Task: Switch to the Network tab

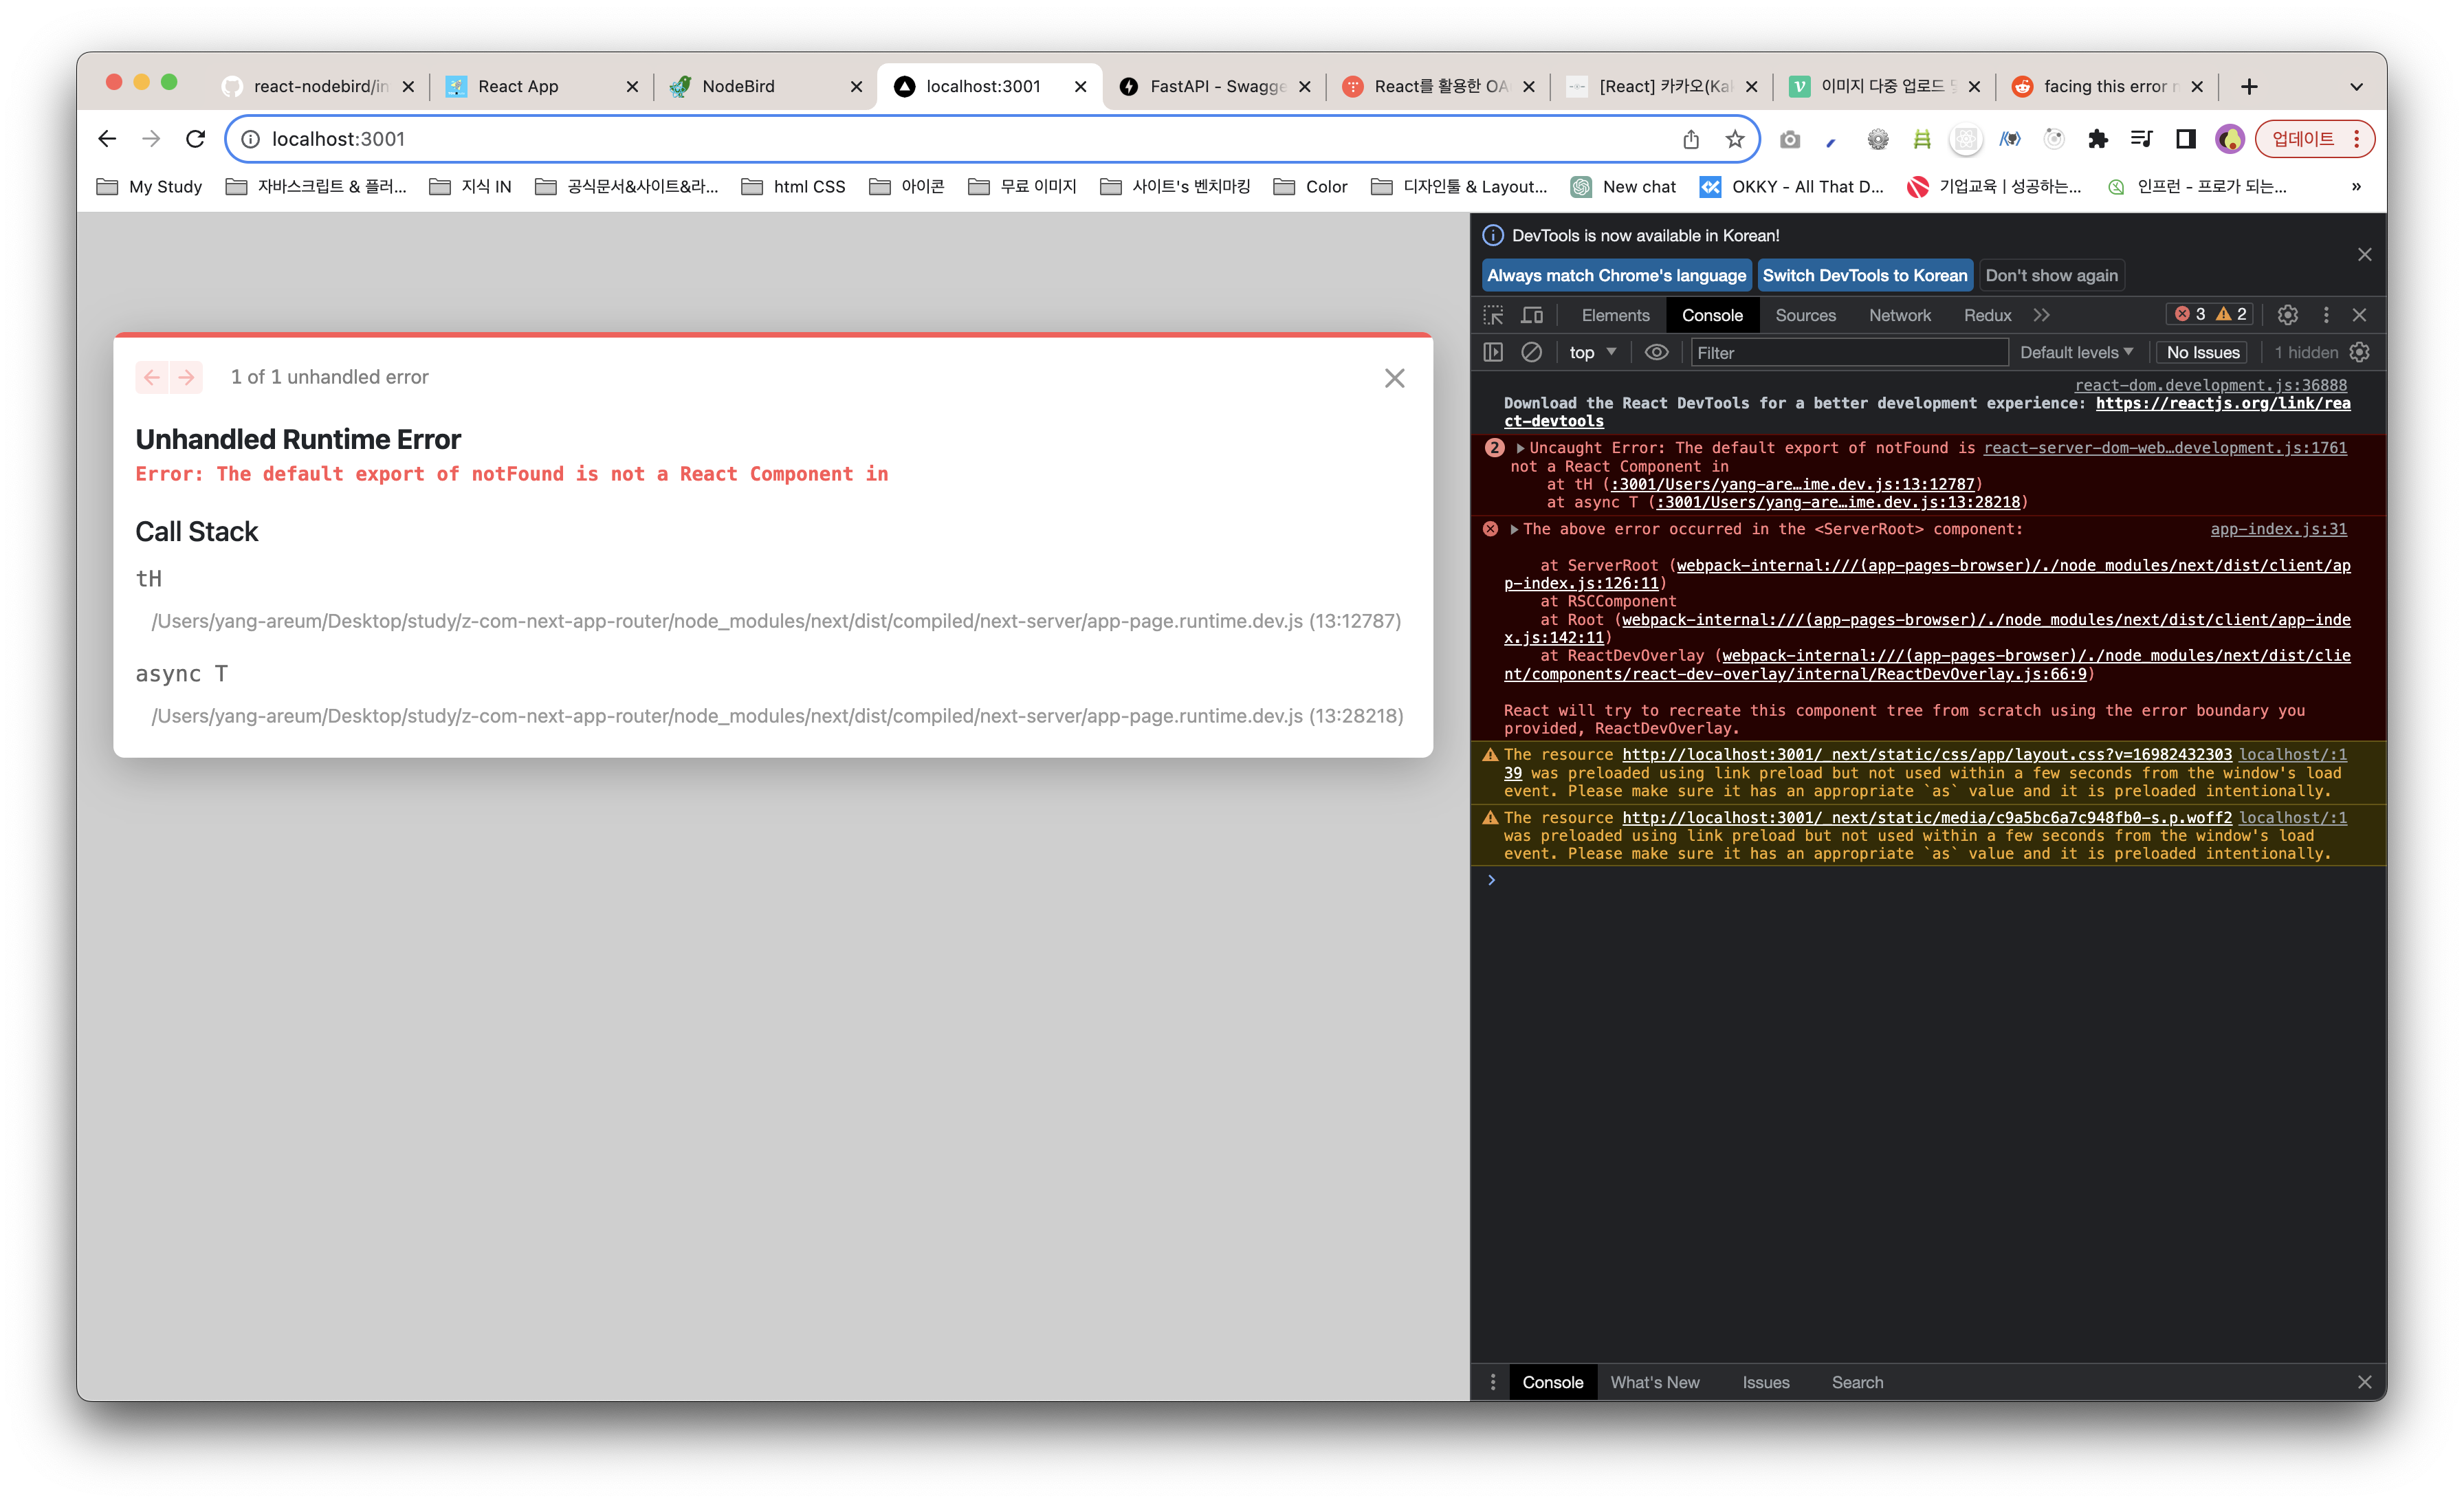Action: [1899, 315]
